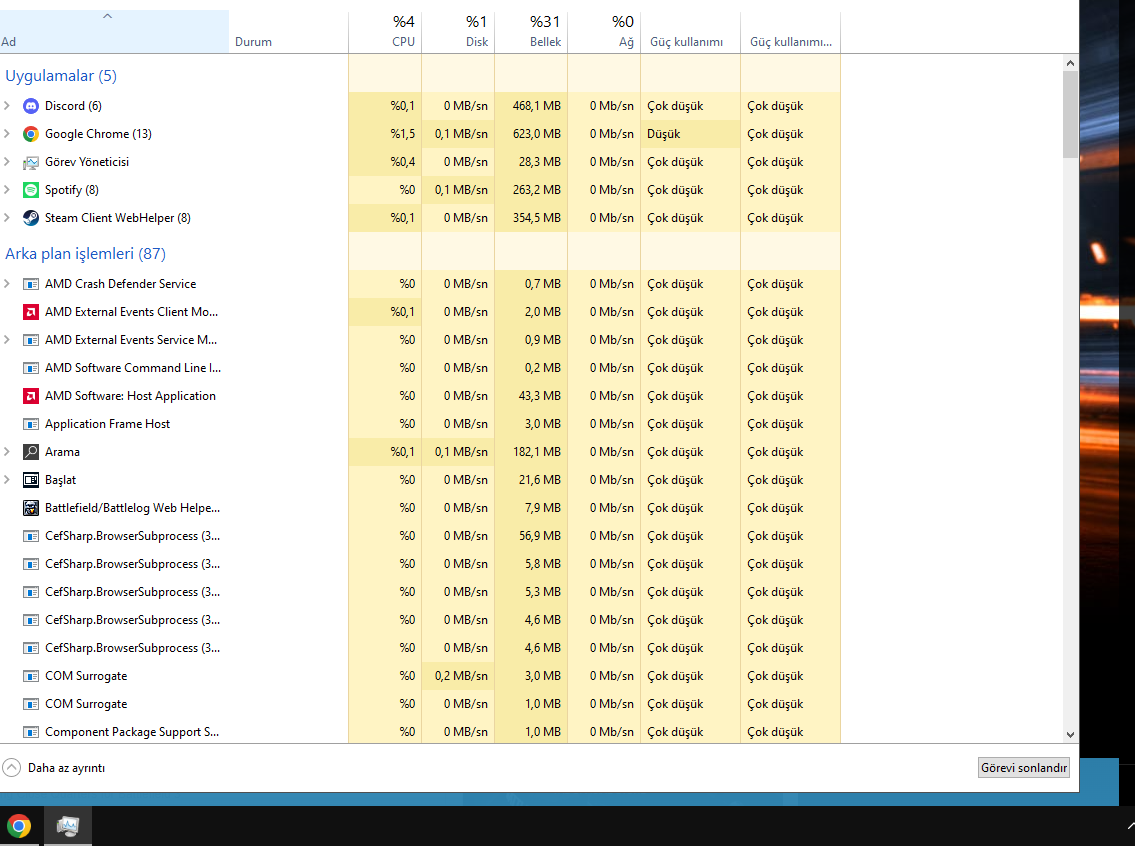Sort processes by Ağ column
This screenshot has width=1135, height=846.
(604, 32)
